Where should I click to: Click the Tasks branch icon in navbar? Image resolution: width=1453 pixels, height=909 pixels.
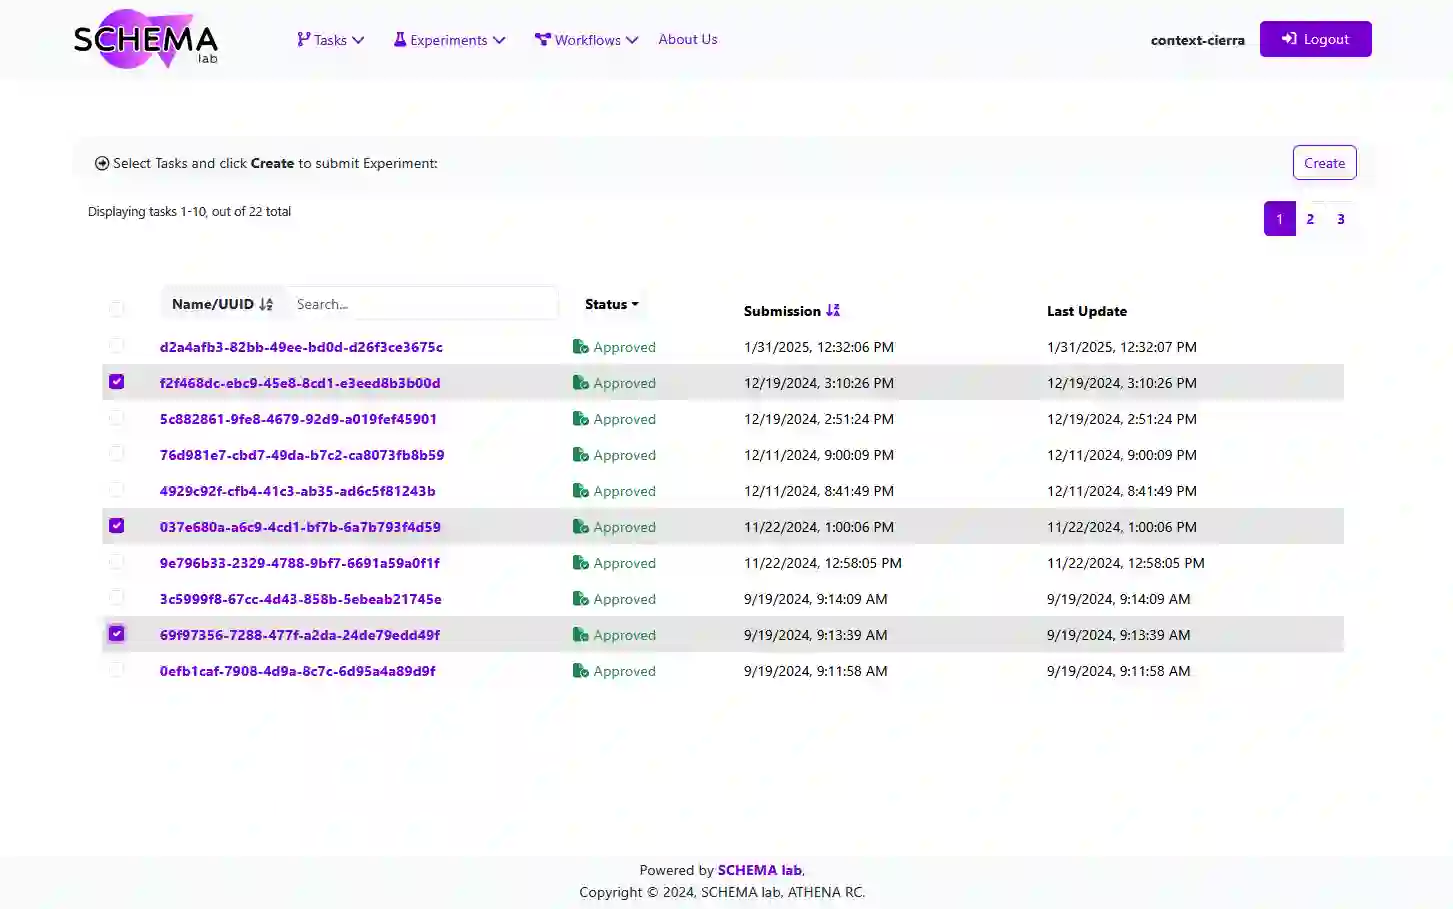(x=303, y=40)
